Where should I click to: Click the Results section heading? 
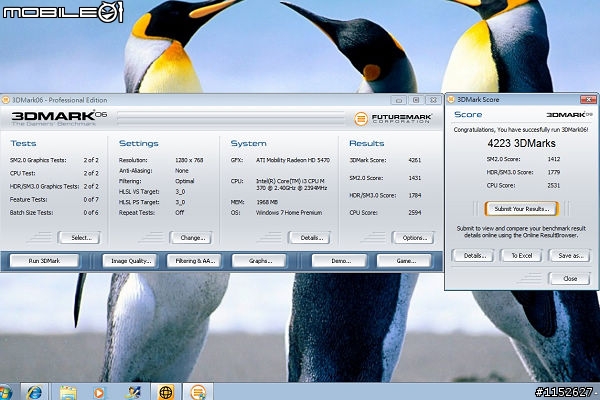pyautogui.click(x=366, y=143)
